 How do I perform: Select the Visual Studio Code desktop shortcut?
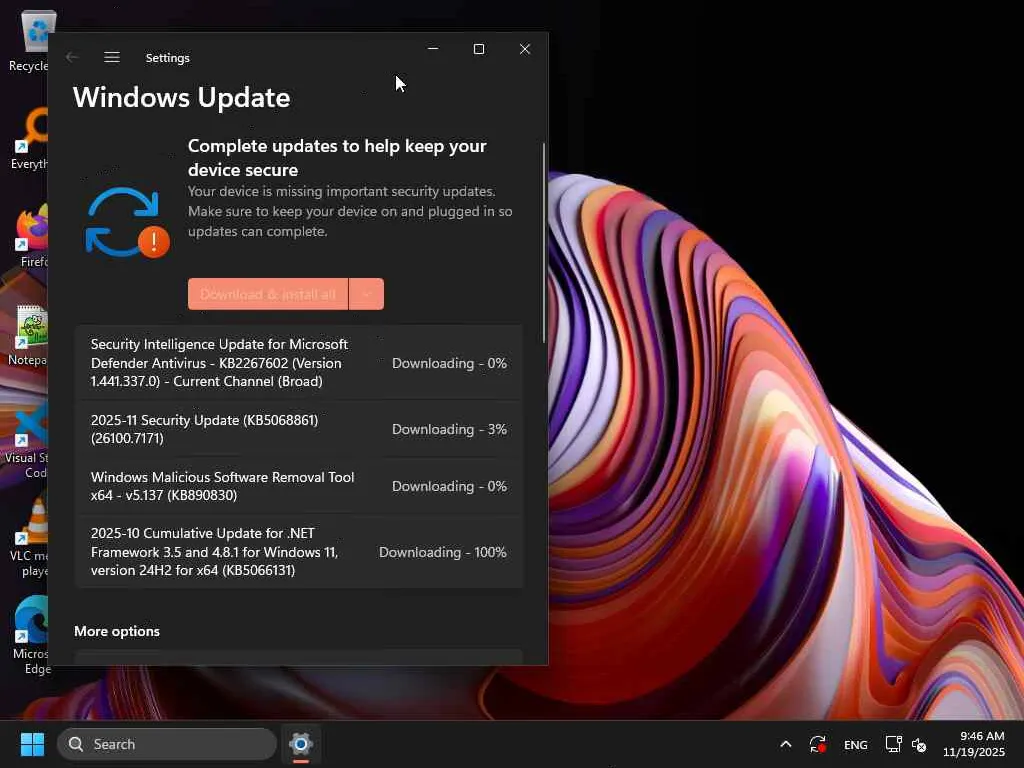tap(27, 441)
